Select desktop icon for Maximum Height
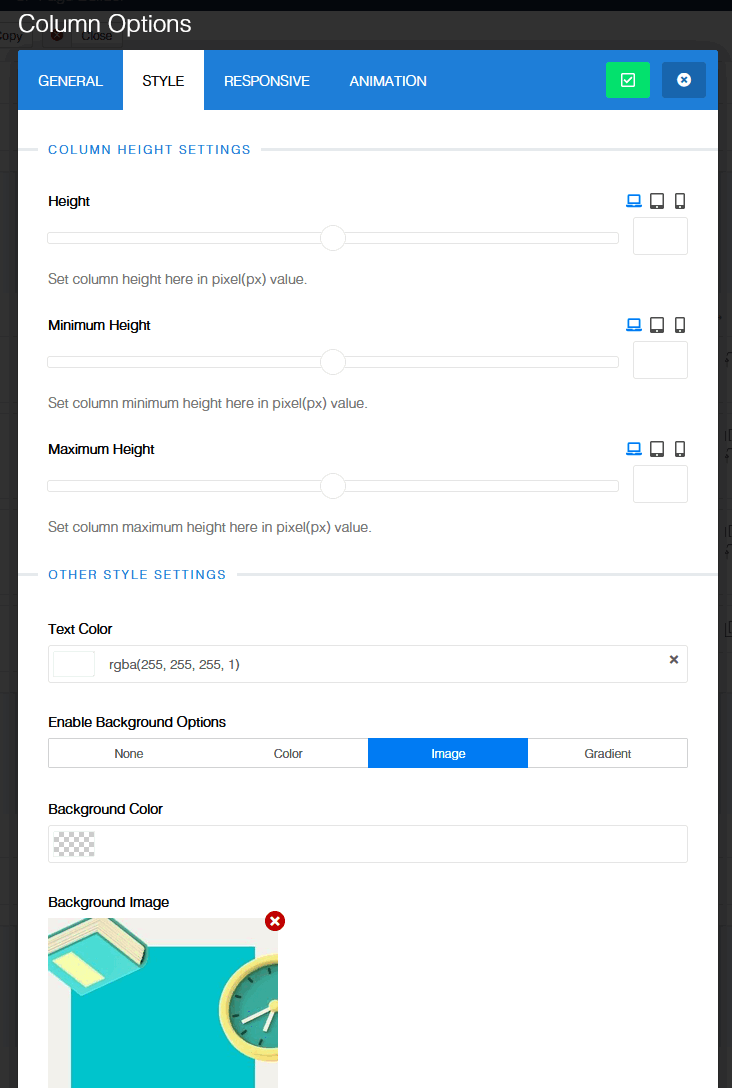This screenshot has height=1088, width=732. tap(633, 449)
